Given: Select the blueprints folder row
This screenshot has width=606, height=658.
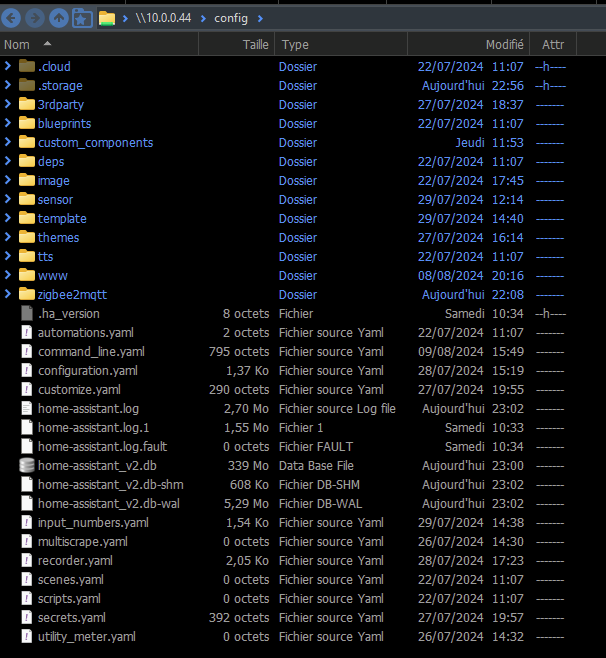Looking at the screenshot, I should tap(64, 124).
